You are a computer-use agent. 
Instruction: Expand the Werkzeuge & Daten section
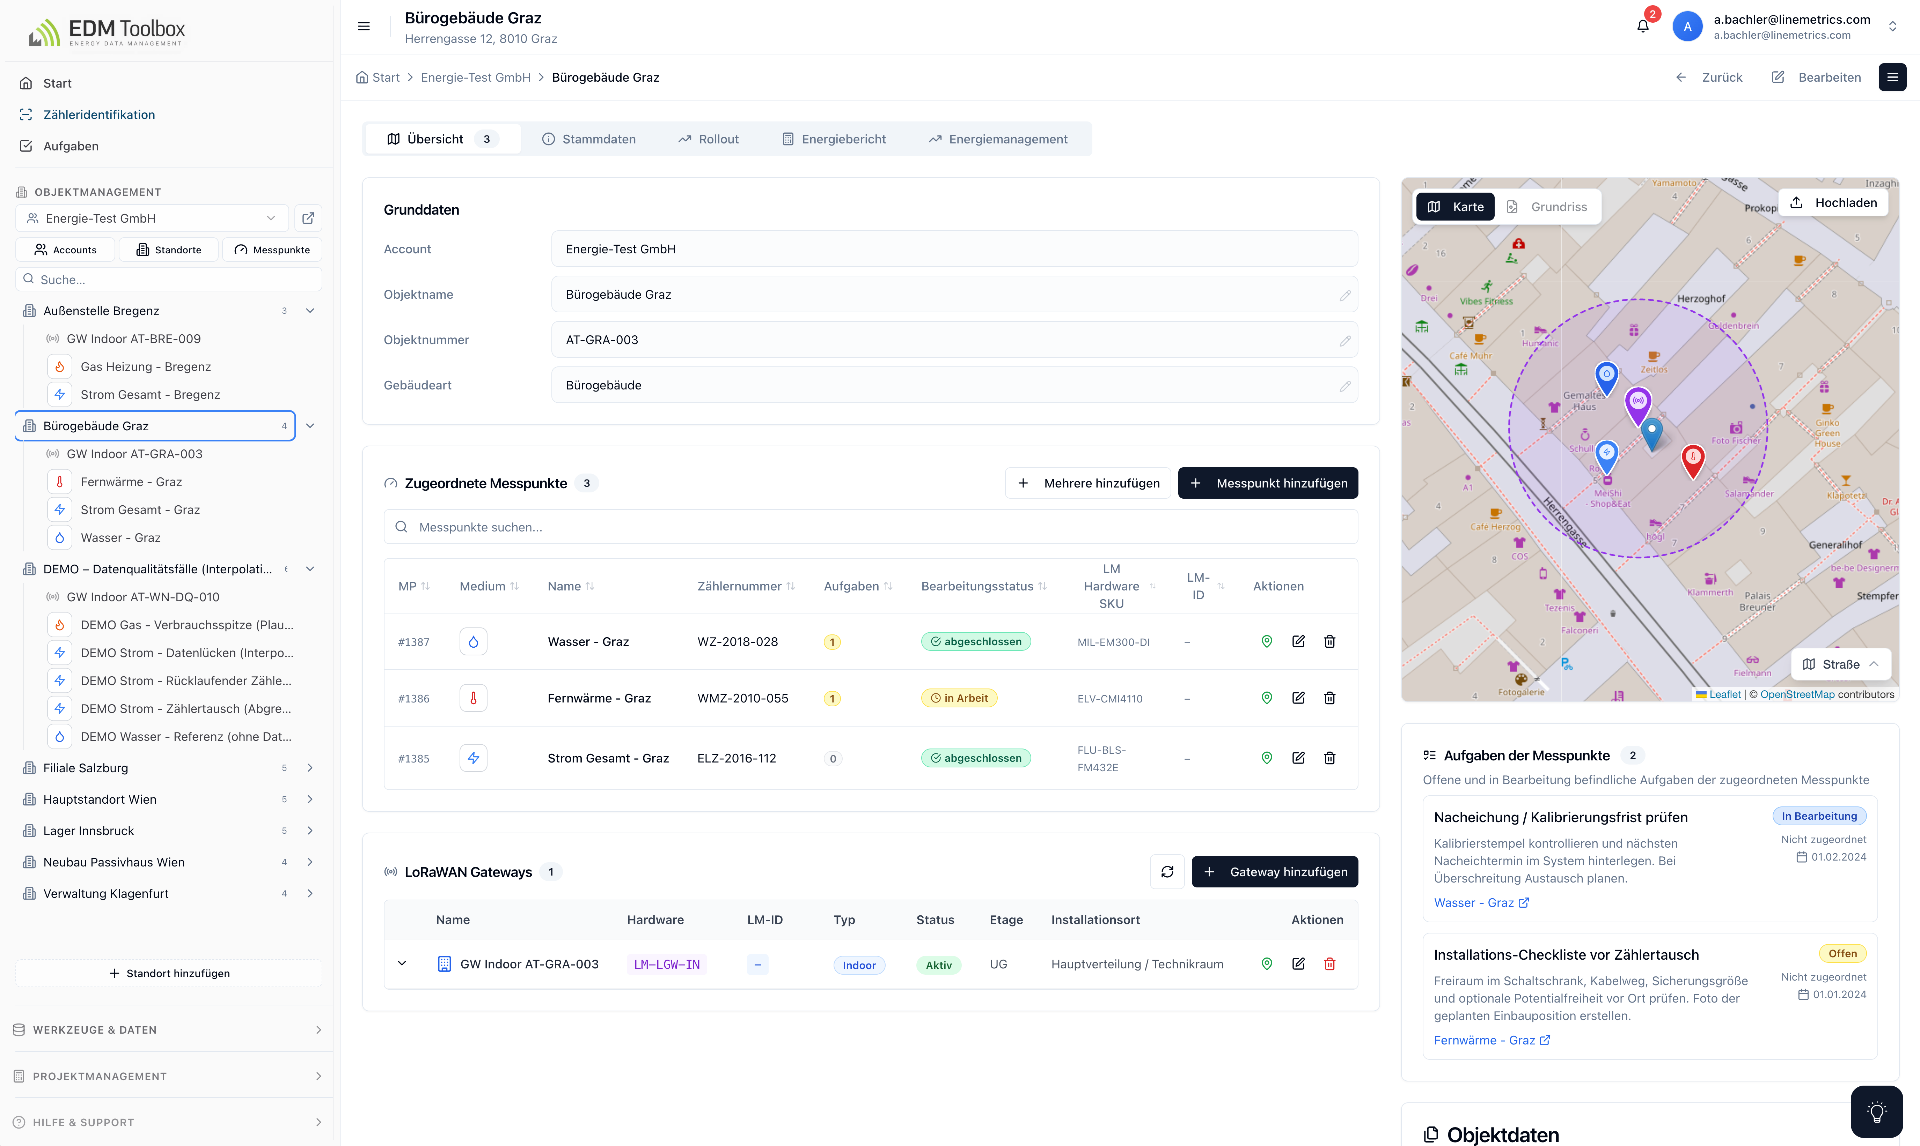[168, 1030]
